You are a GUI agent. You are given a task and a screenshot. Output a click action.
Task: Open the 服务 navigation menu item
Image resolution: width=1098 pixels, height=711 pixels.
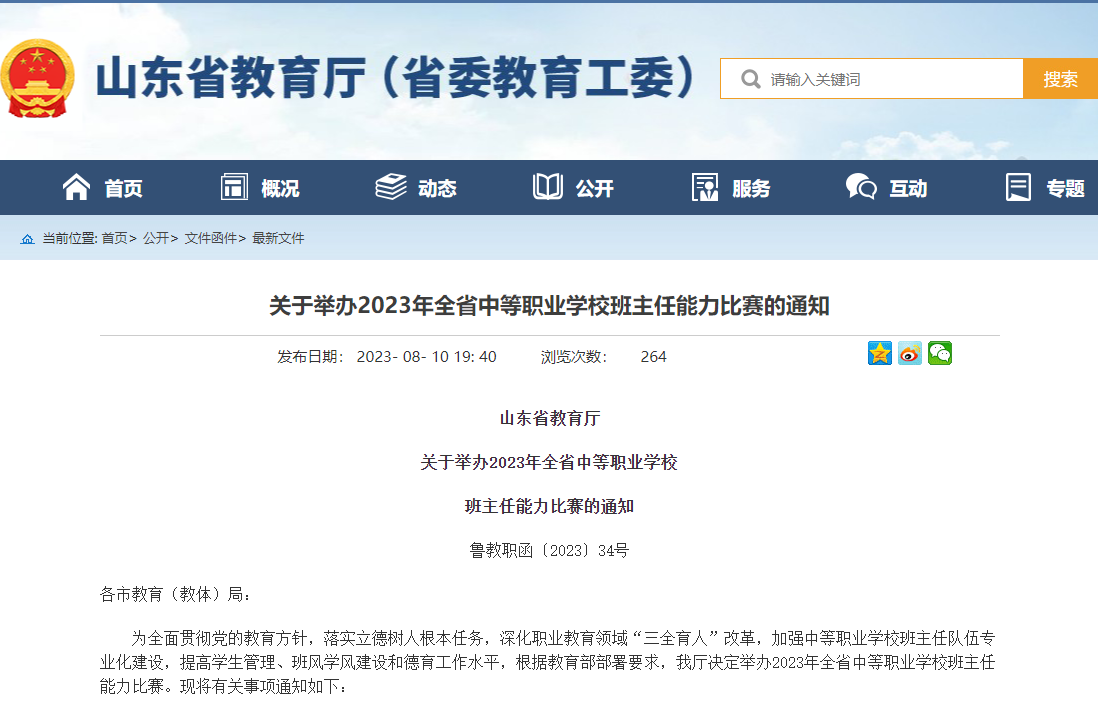pos(751,188)
